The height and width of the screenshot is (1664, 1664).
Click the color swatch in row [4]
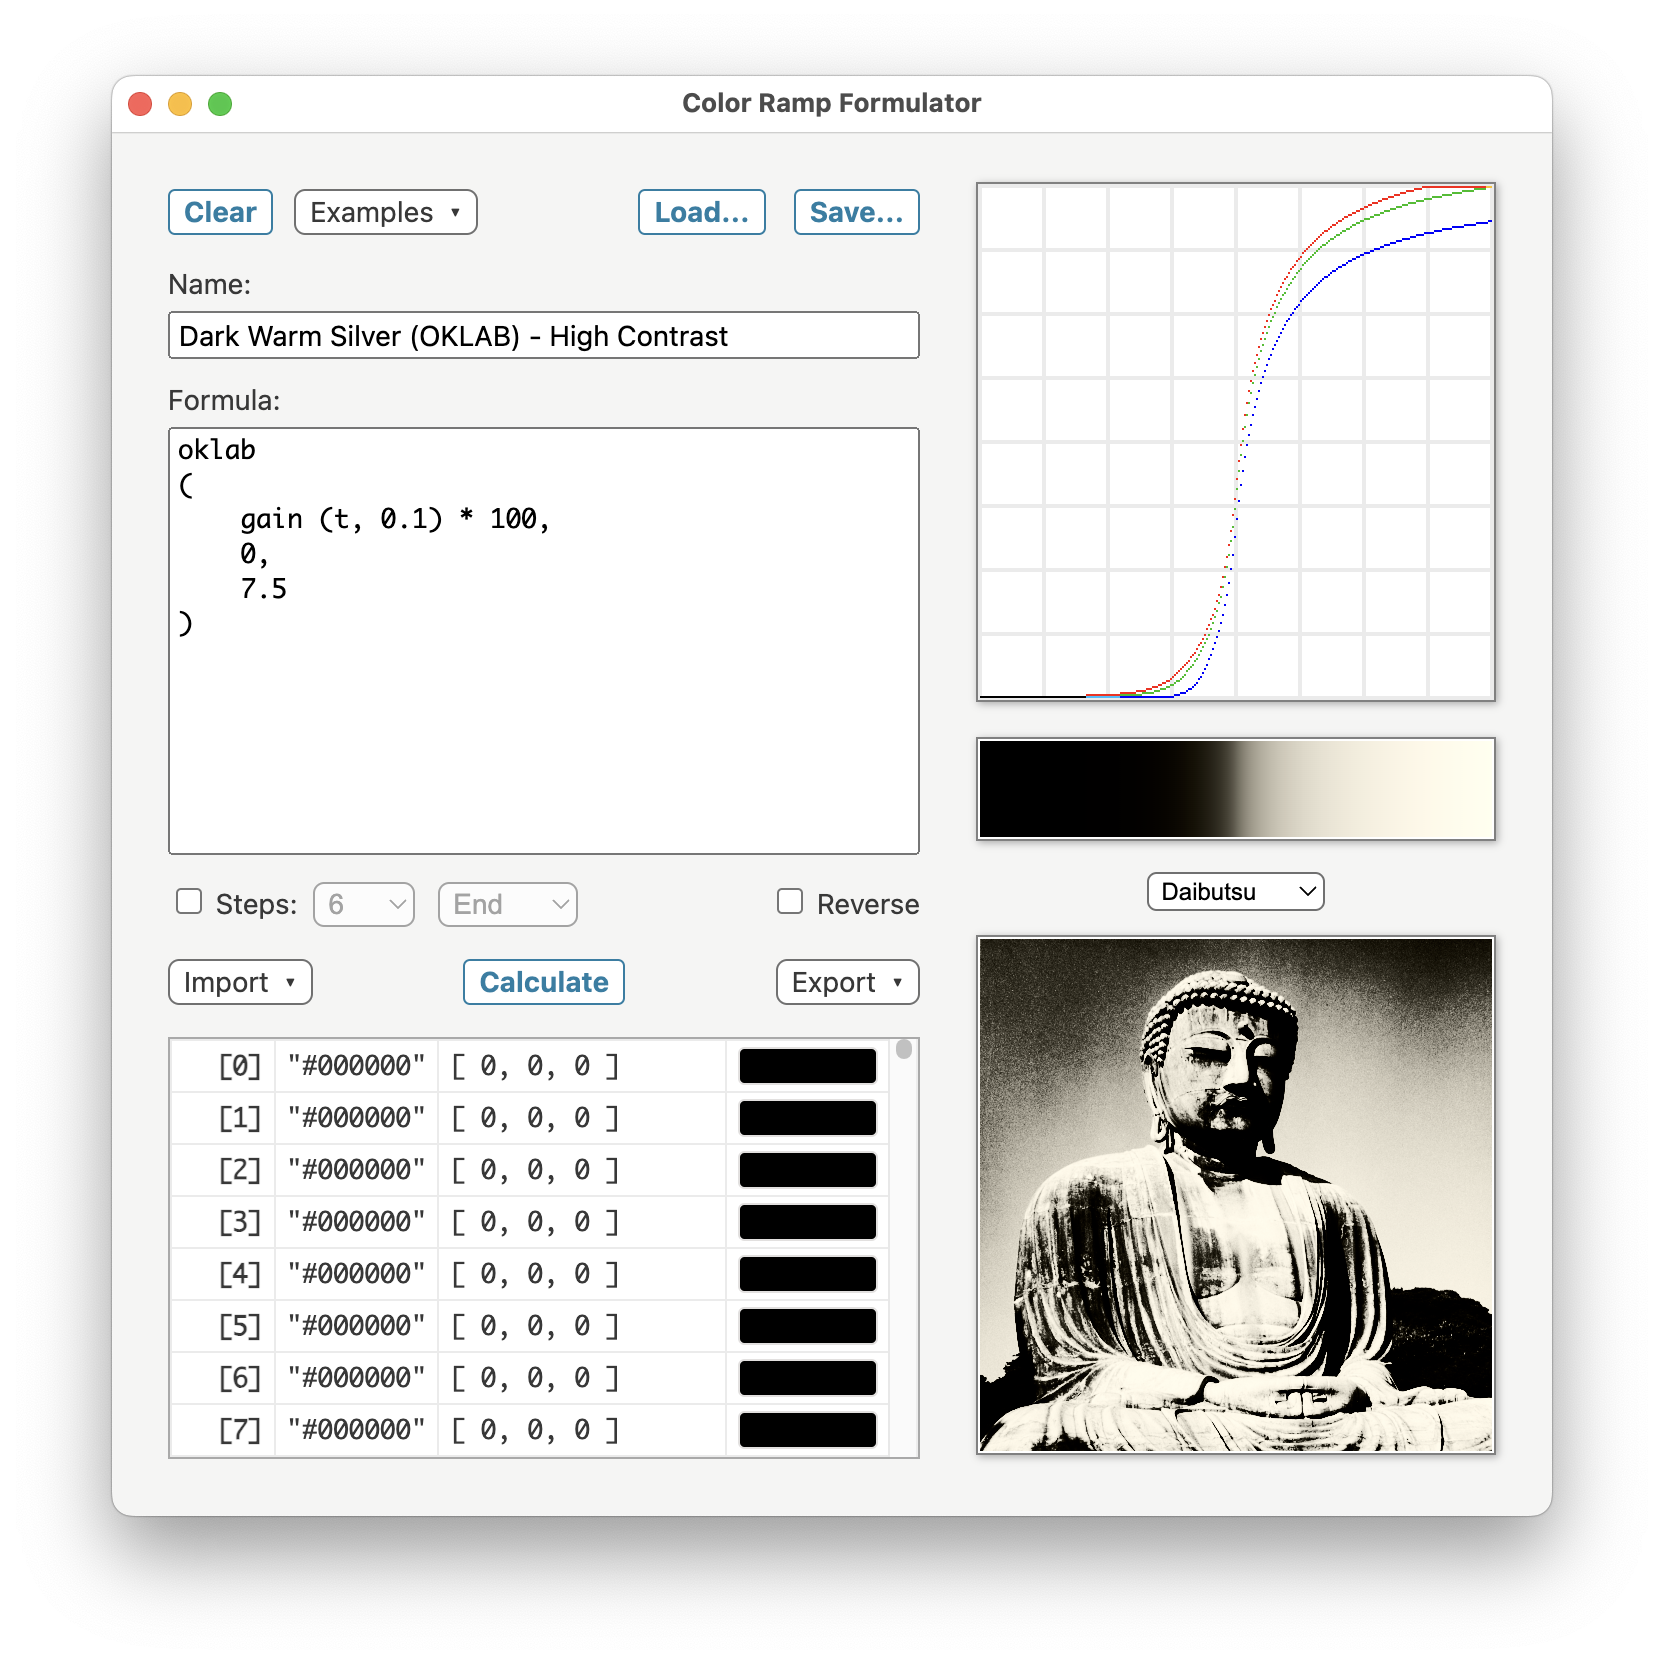808,1274
